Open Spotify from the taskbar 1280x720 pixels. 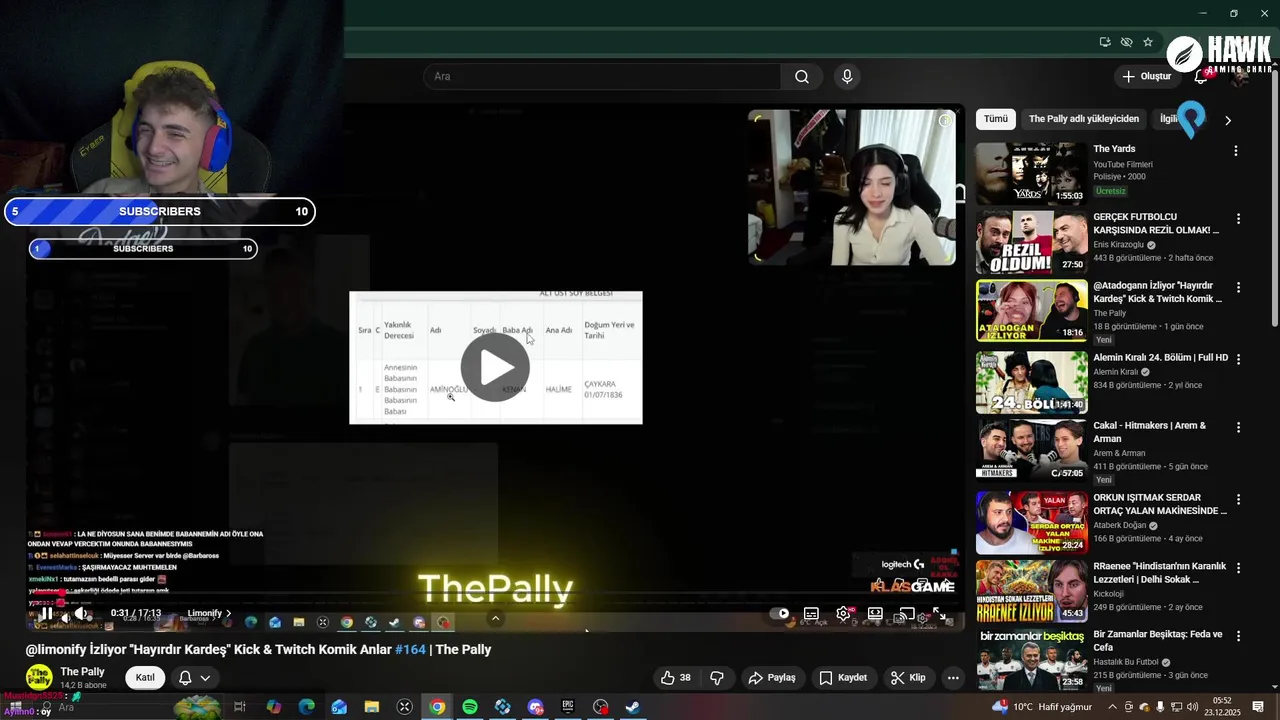(x=470, y=707)
